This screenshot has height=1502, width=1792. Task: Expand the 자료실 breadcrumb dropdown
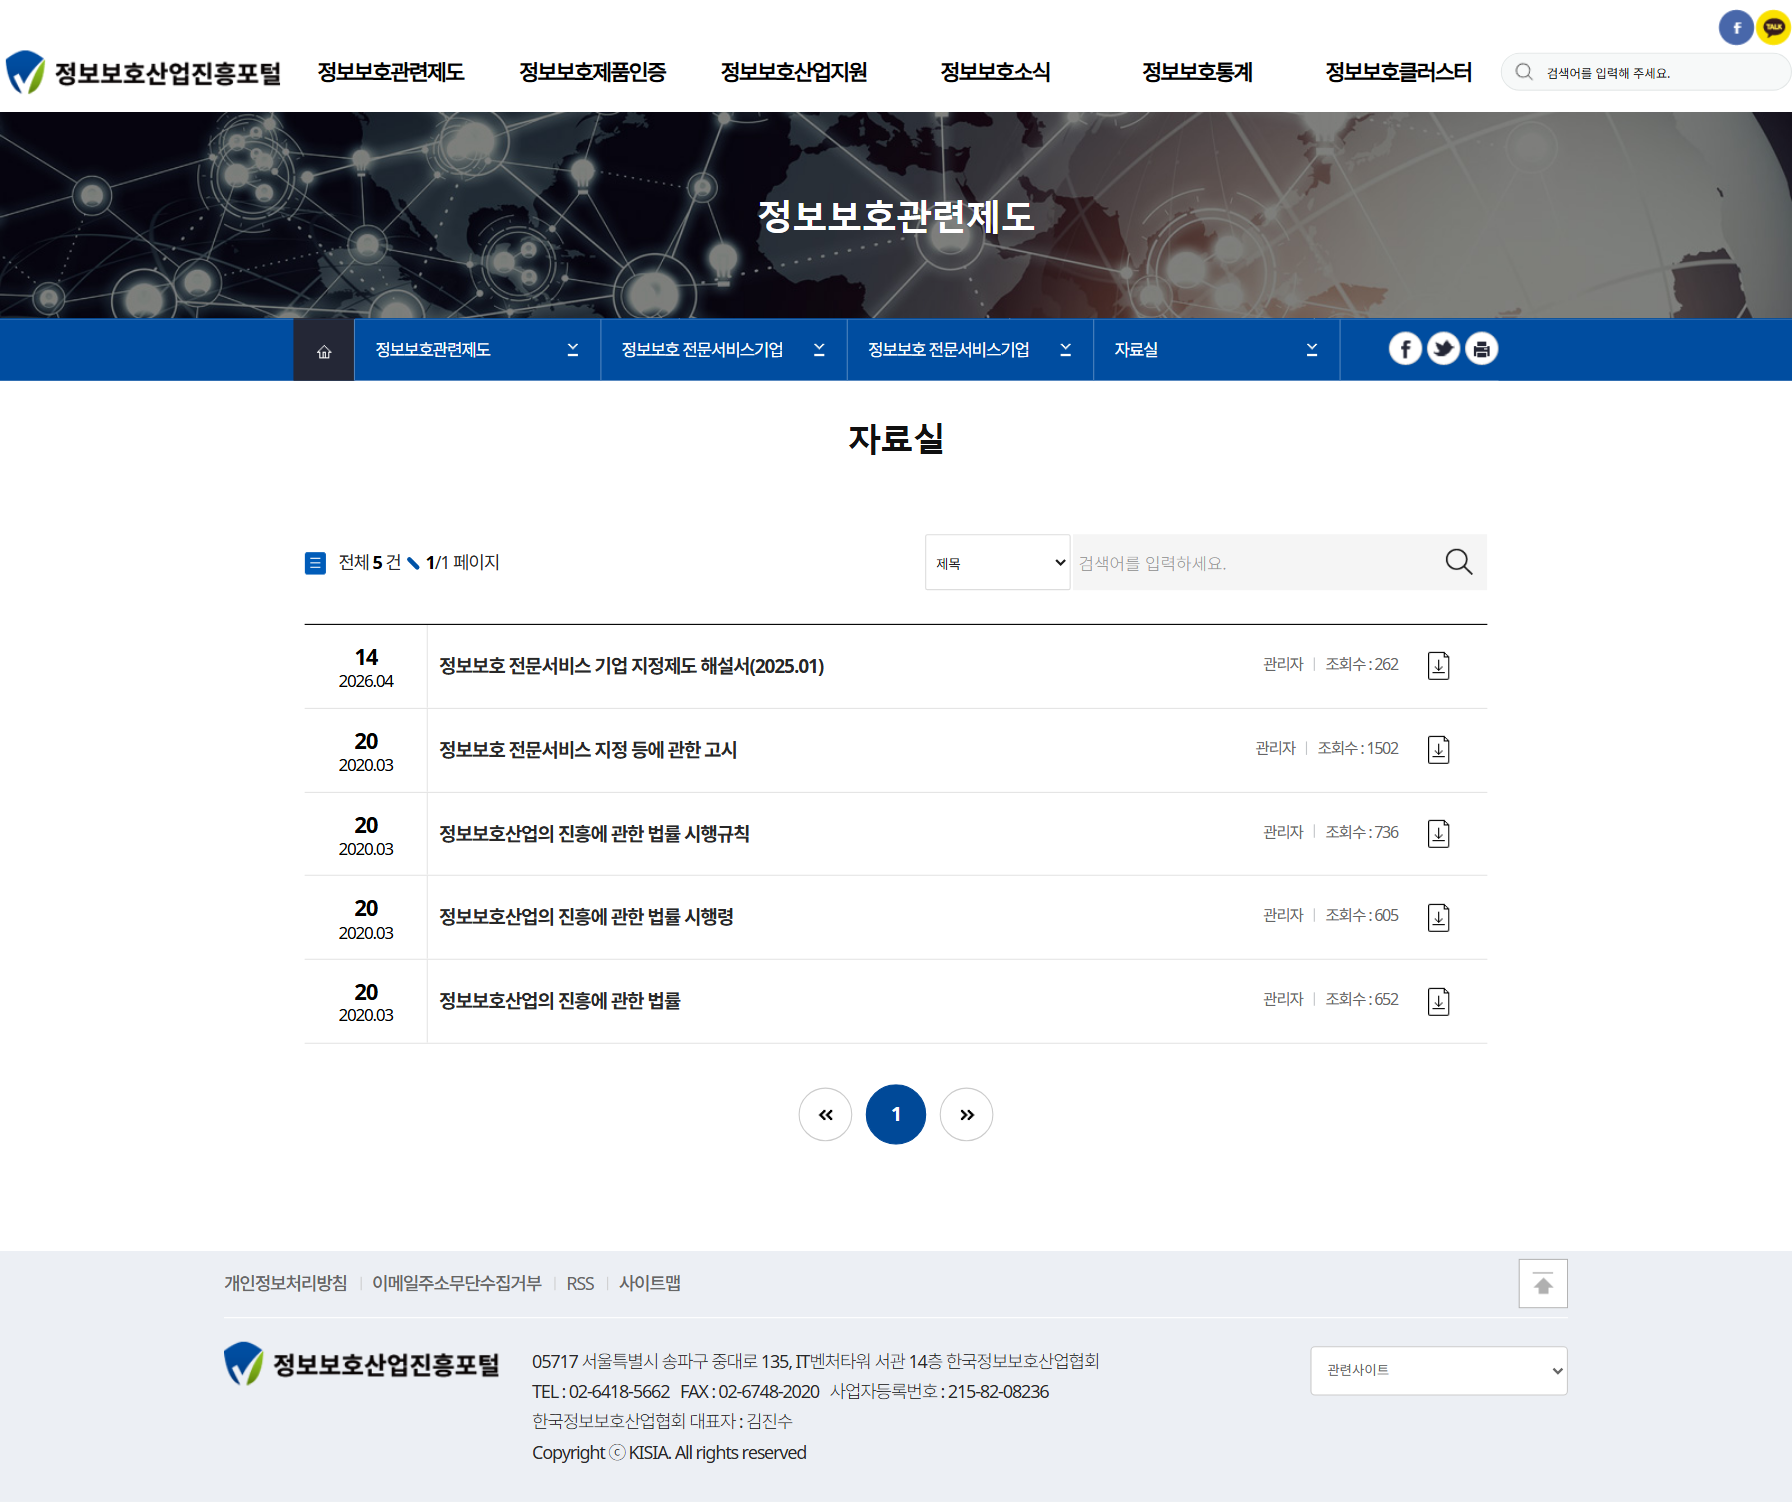[x=1216, y=350]
